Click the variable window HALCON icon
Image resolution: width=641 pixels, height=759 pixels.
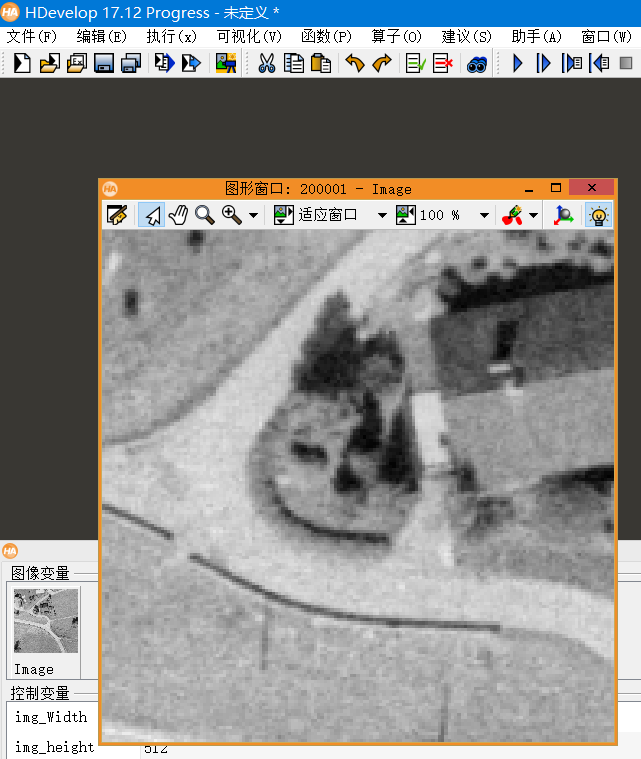coord(10,551)
